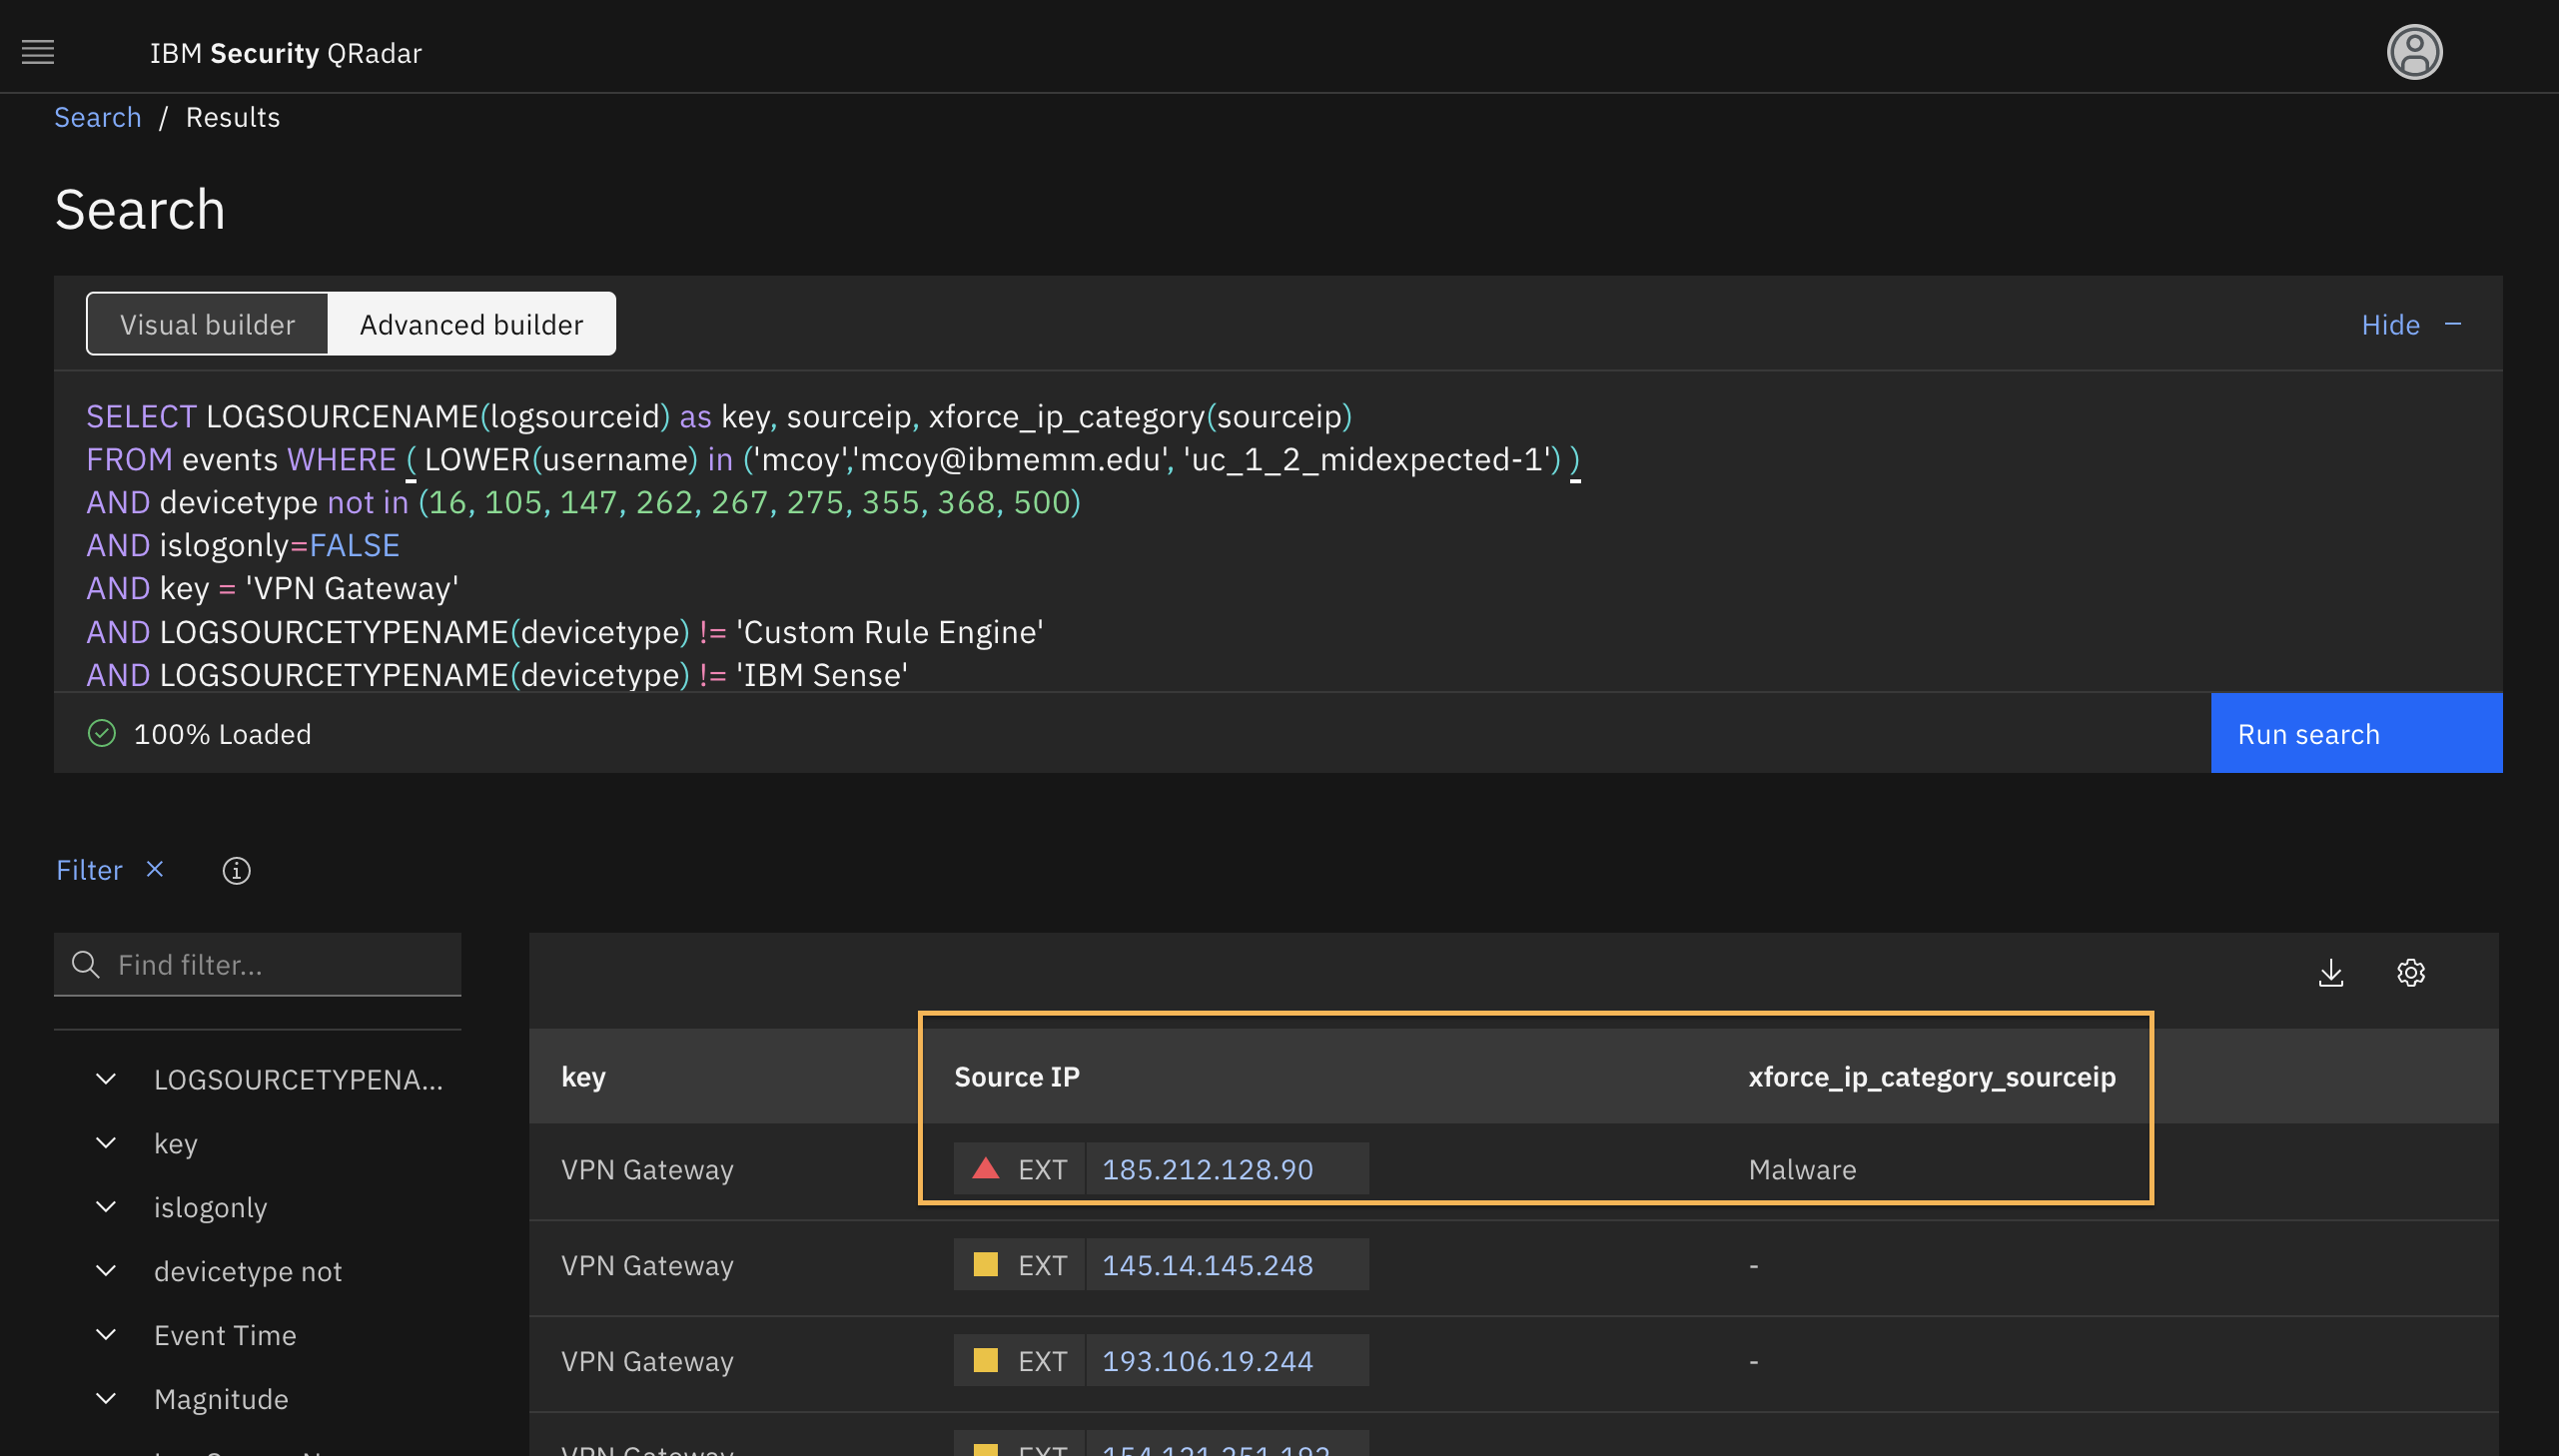Expand the Event Time filter
The image size is (2559, 1456).
coord(106,1335)
